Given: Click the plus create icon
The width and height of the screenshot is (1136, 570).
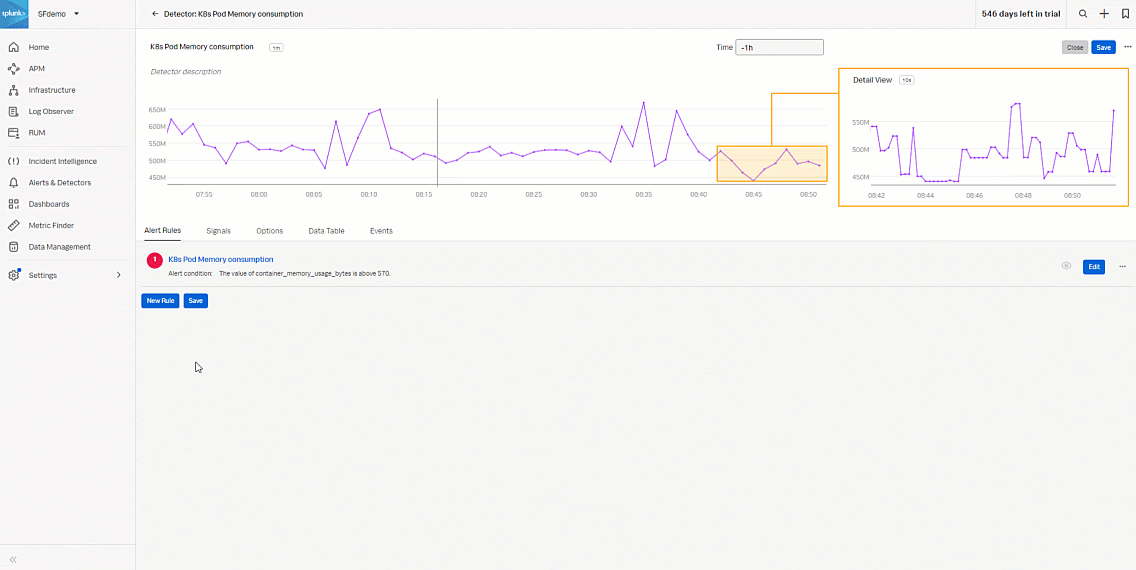Looking at the screenshot, I should (1104, 14).
